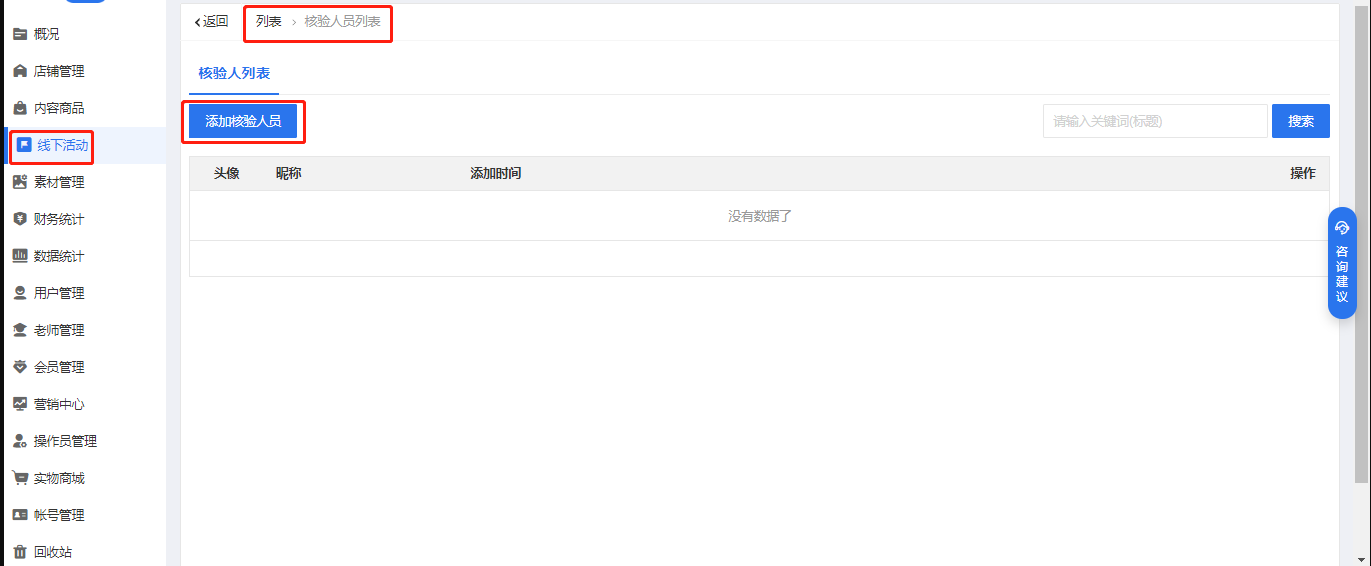Focus the keyword search input field
Image resolution: width=1371 pixels, height=566 pixels.
(1155, 121)
